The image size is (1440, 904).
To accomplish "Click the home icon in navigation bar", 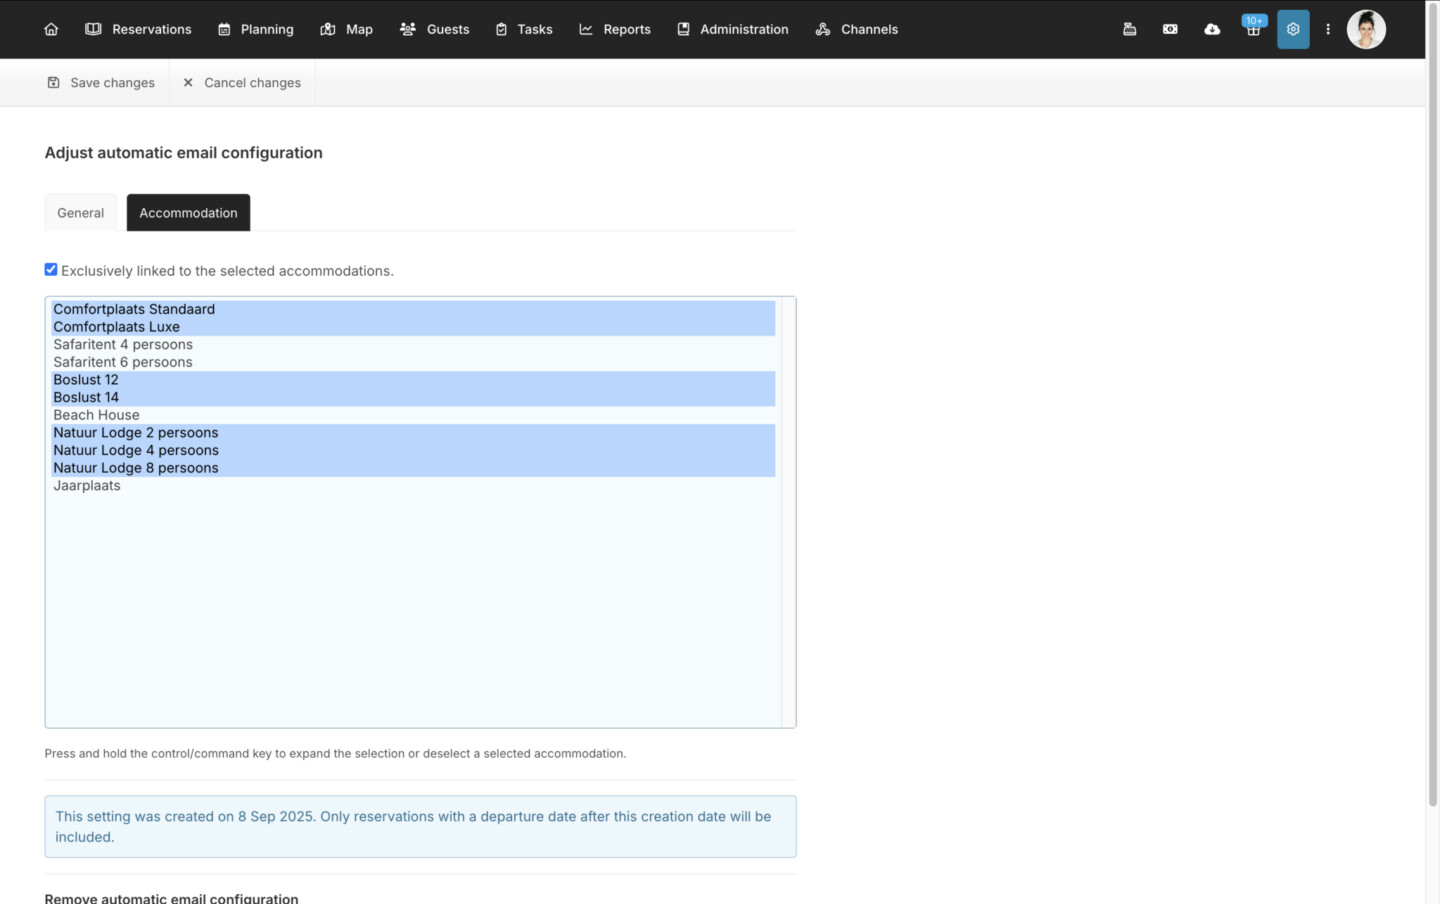I will [x=51, y=29].
